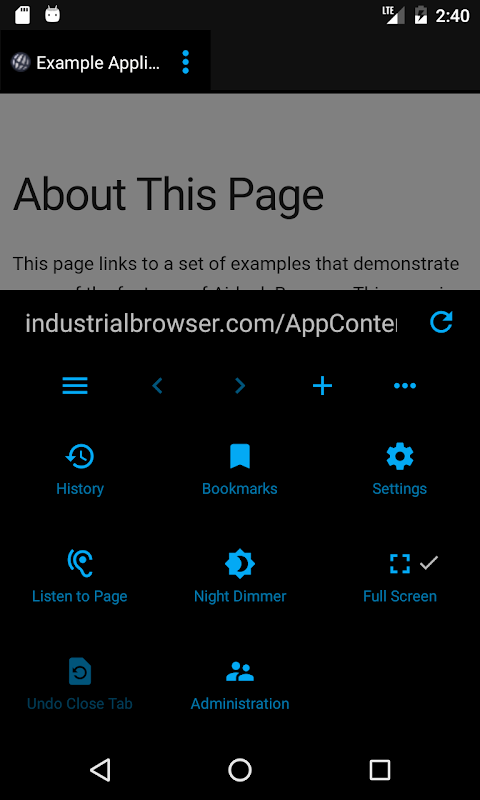The height and width of the screenshot is (800, 480).
Task: Start Listen to Page ear icon
Action: click(x=80, y=563)
